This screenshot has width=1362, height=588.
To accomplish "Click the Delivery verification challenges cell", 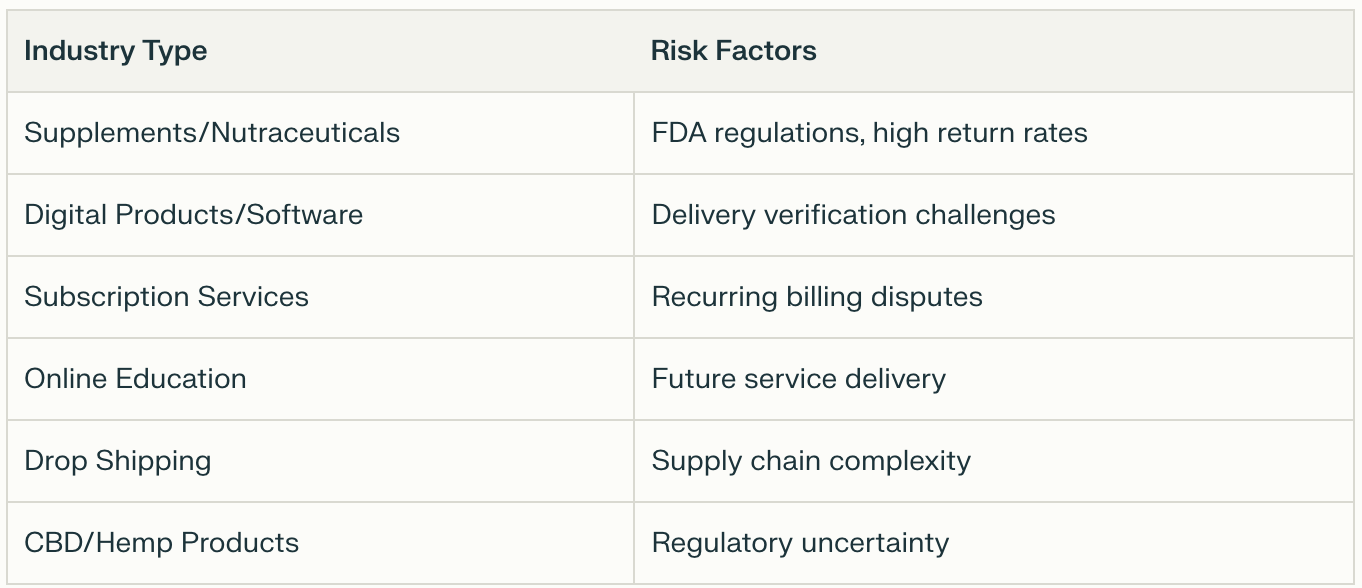I will tap(853, 215).
